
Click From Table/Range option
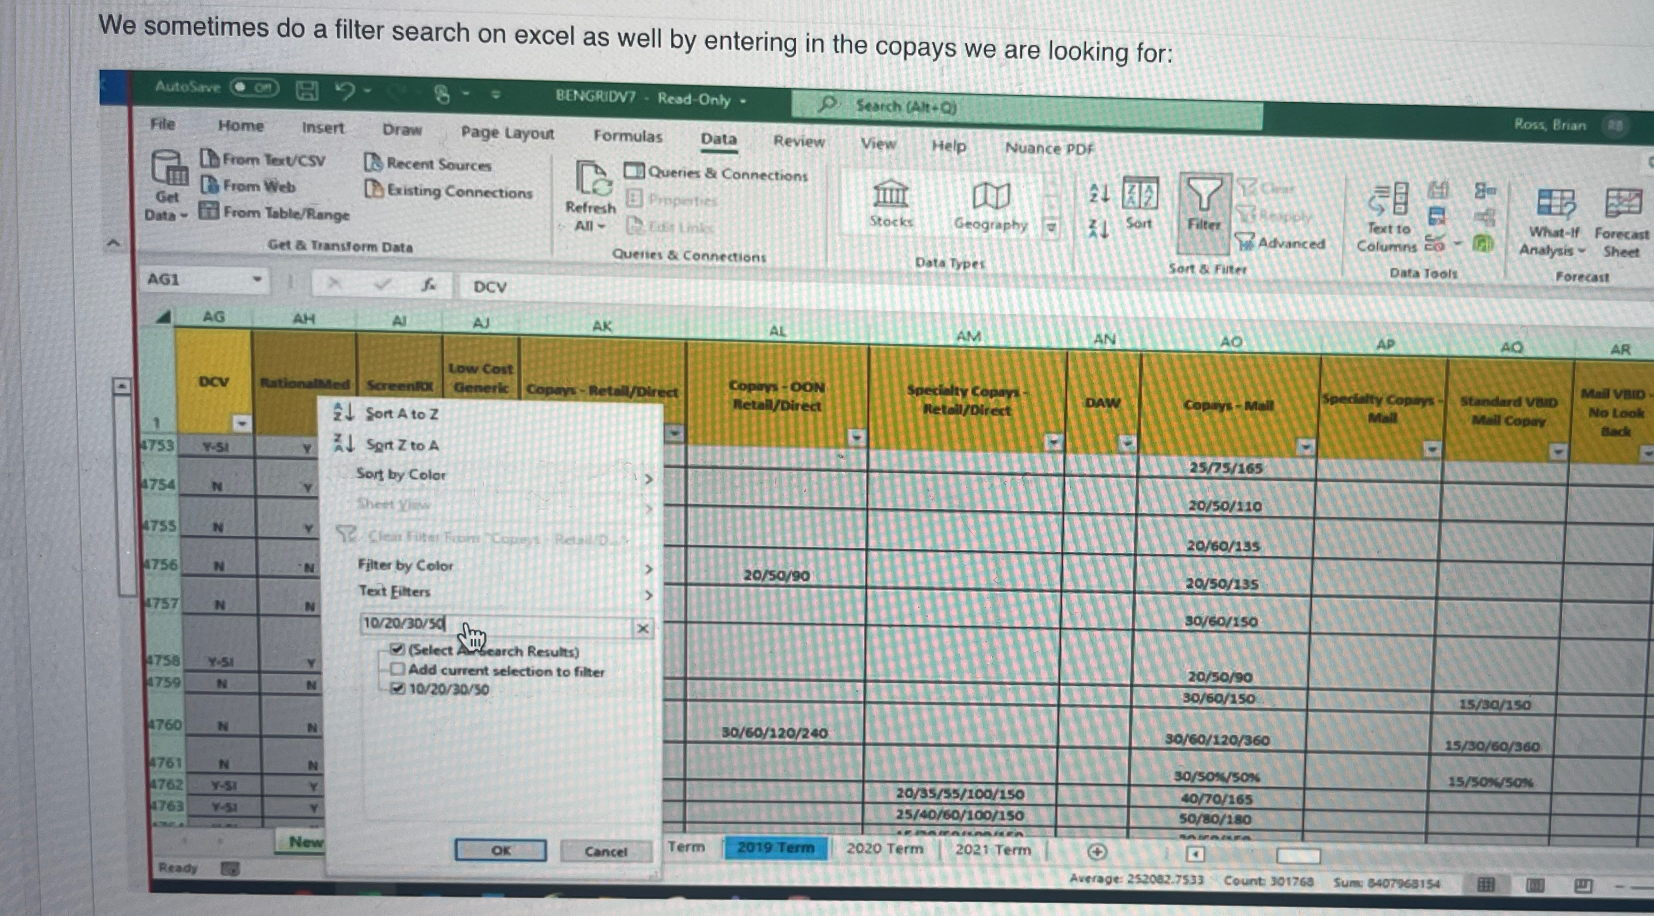tap(275, 212)
